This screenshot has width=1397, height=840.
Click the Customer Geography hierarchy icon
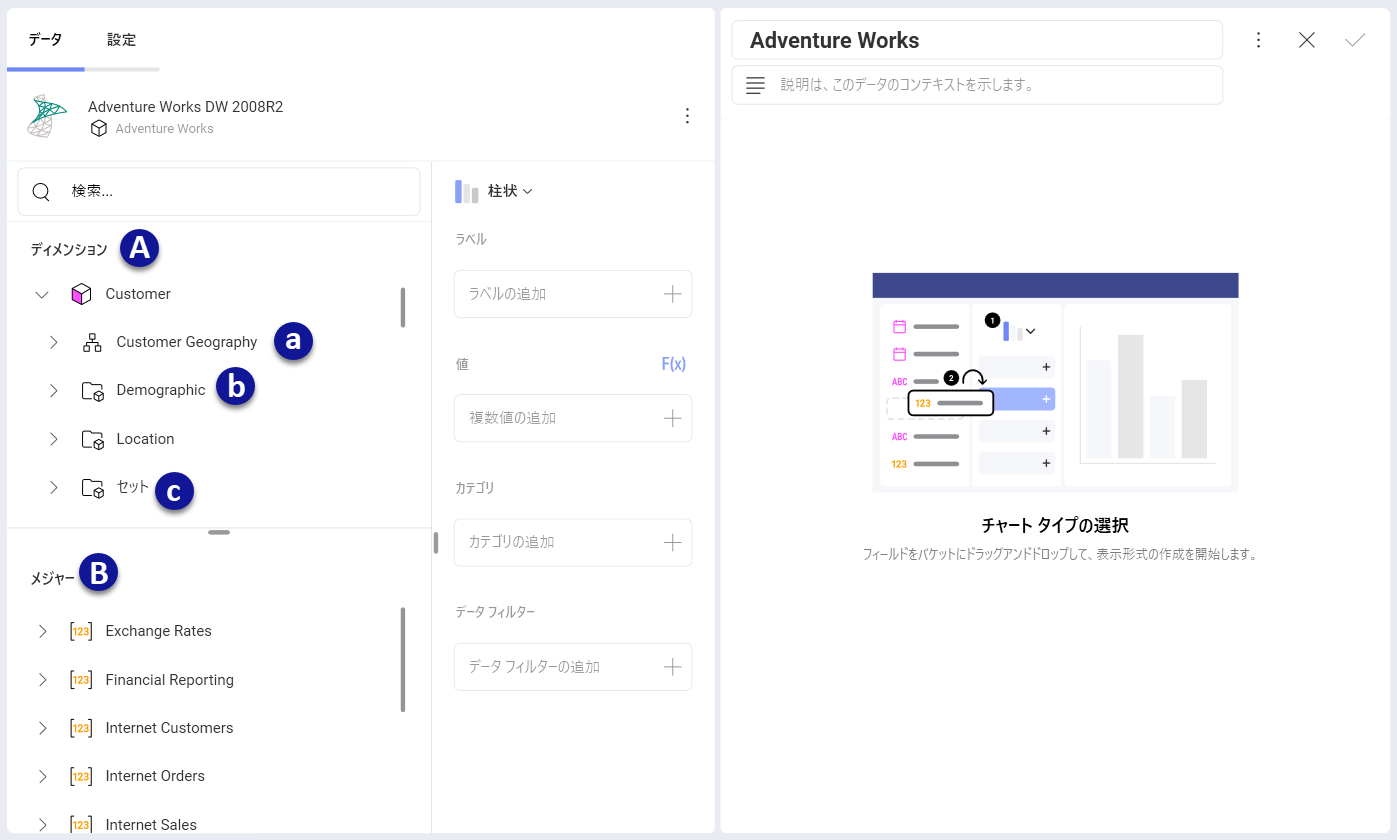pyautogui.click(x=93, y=342)
